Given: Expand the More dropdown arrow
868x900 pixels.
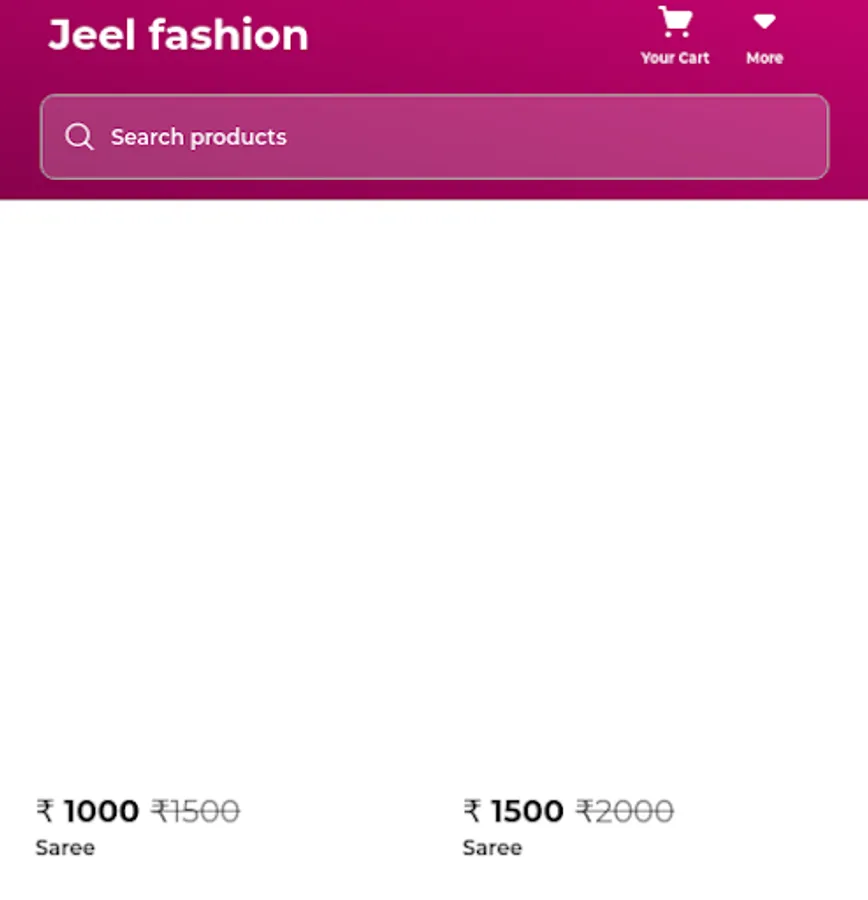Looking at the screenshot, I should pyautogui.click(x=764, y=22).
